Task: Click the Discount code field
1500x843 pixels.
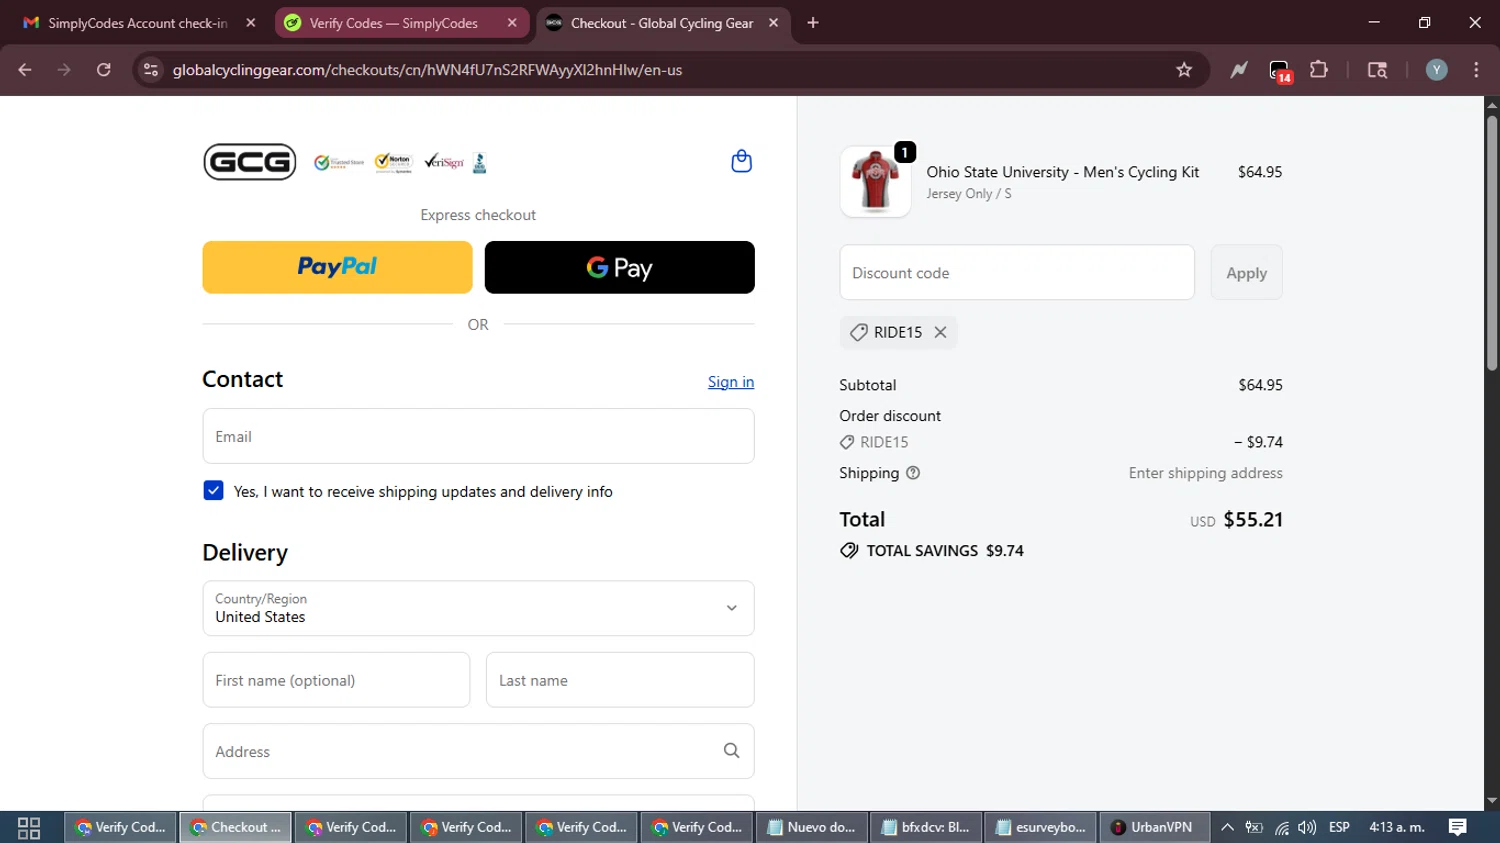Action: click(1017, 272)
